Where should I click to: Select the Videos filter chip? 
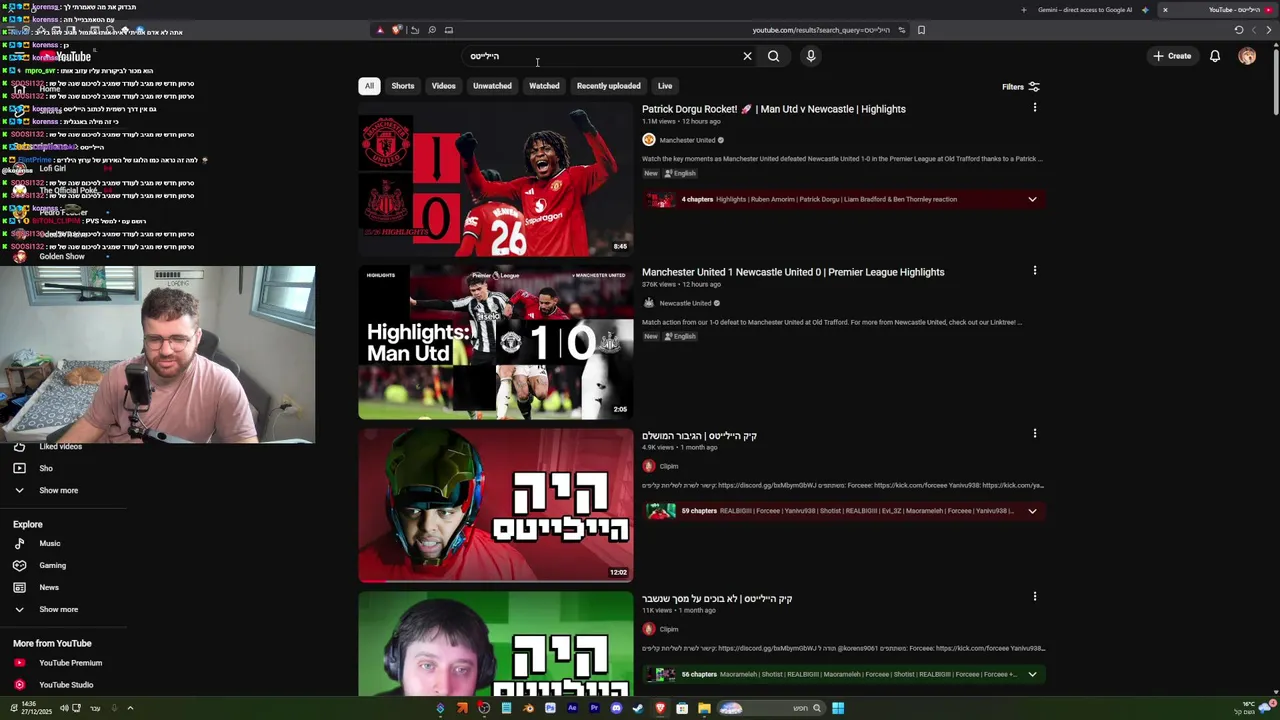click(444, 86)
